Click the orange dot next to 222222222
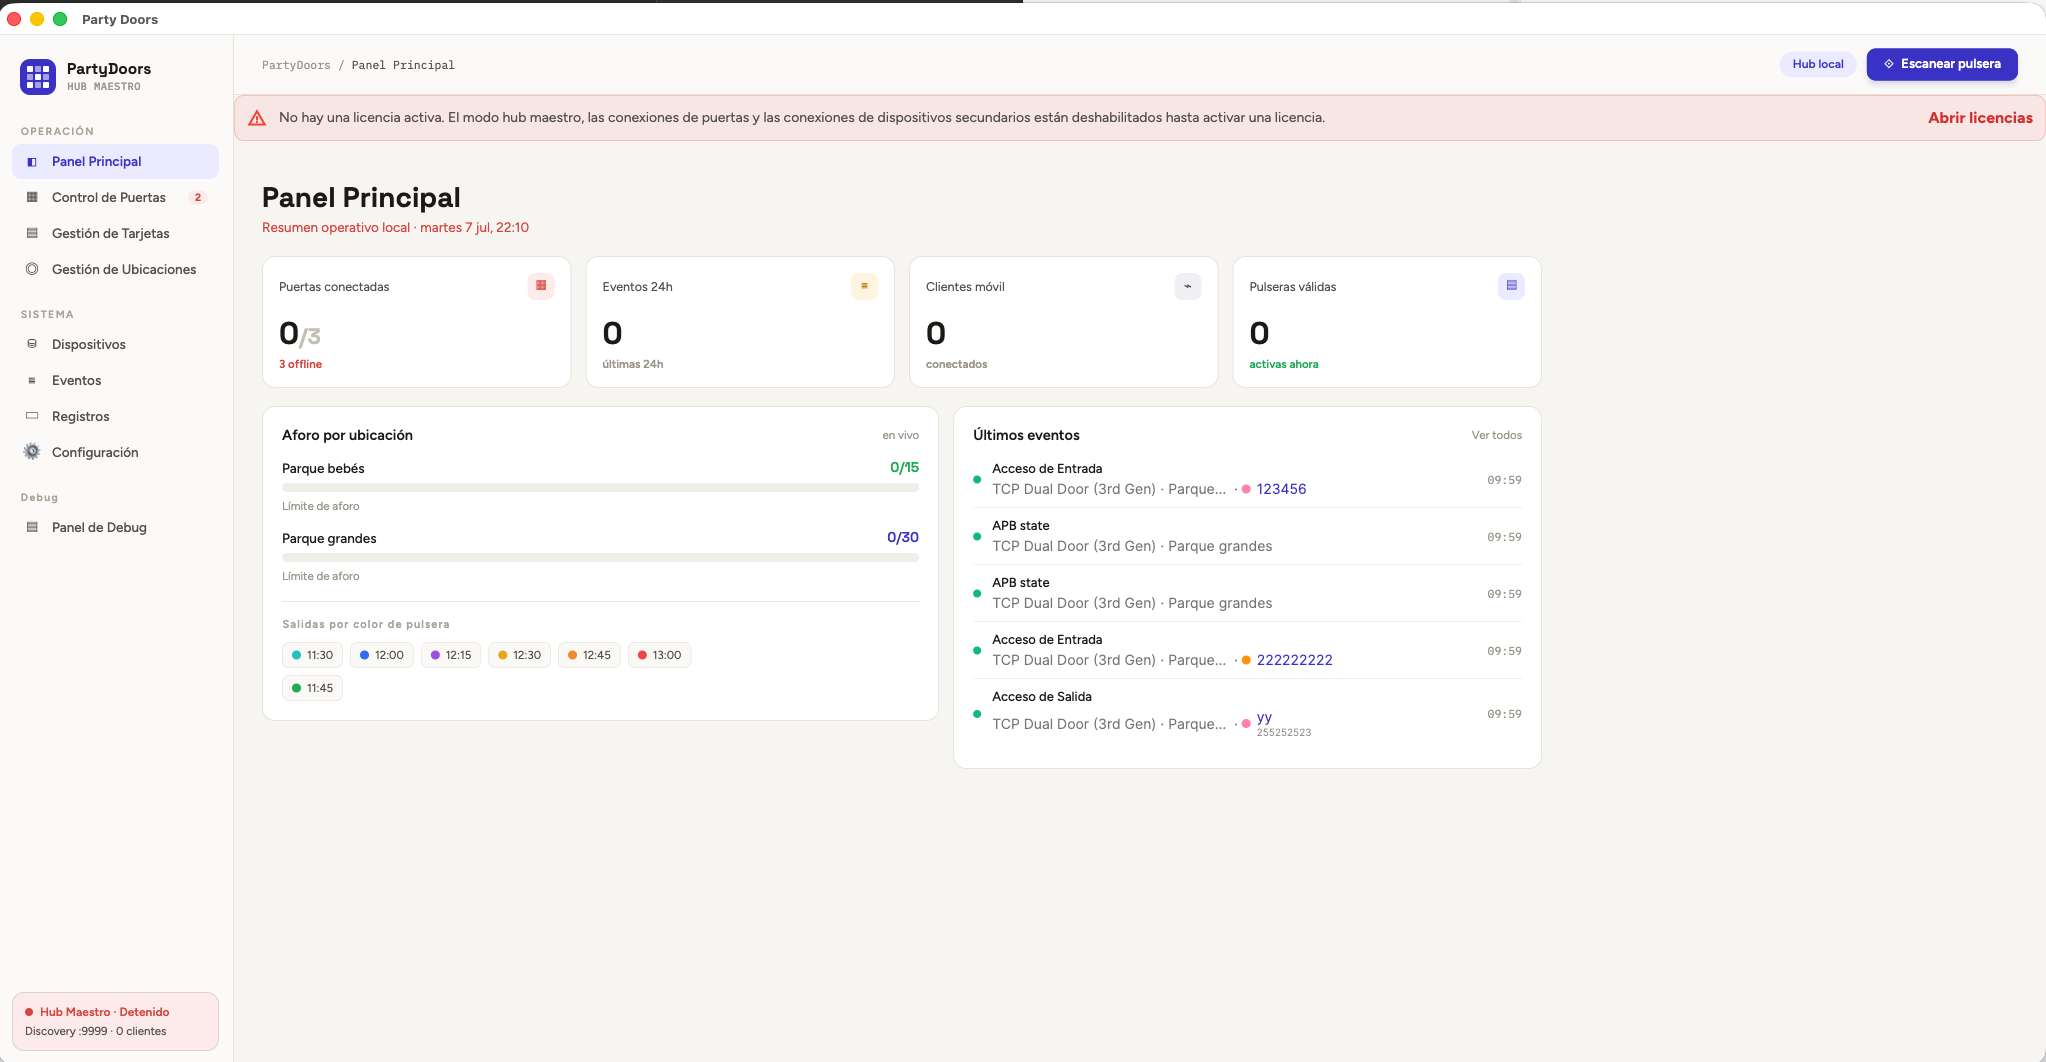 (x=1246, y=660)
